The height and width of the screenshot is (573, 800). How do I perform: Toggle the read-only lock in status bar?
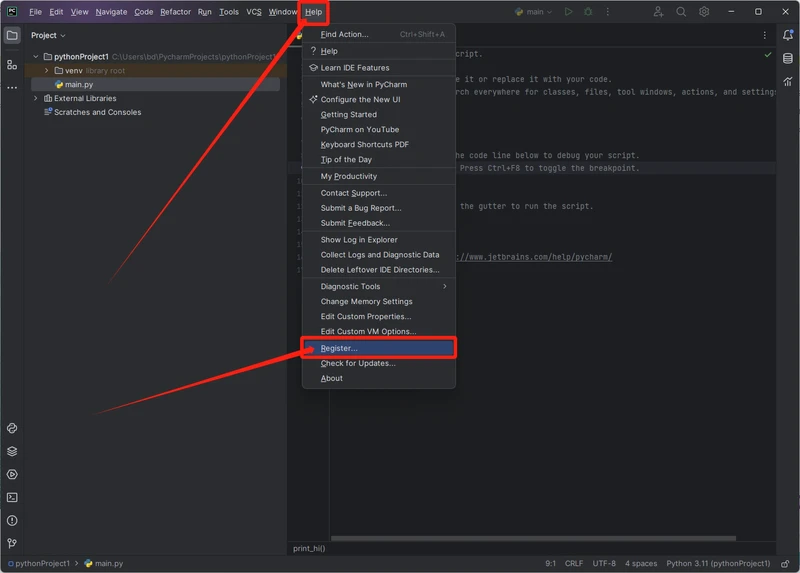786,563
